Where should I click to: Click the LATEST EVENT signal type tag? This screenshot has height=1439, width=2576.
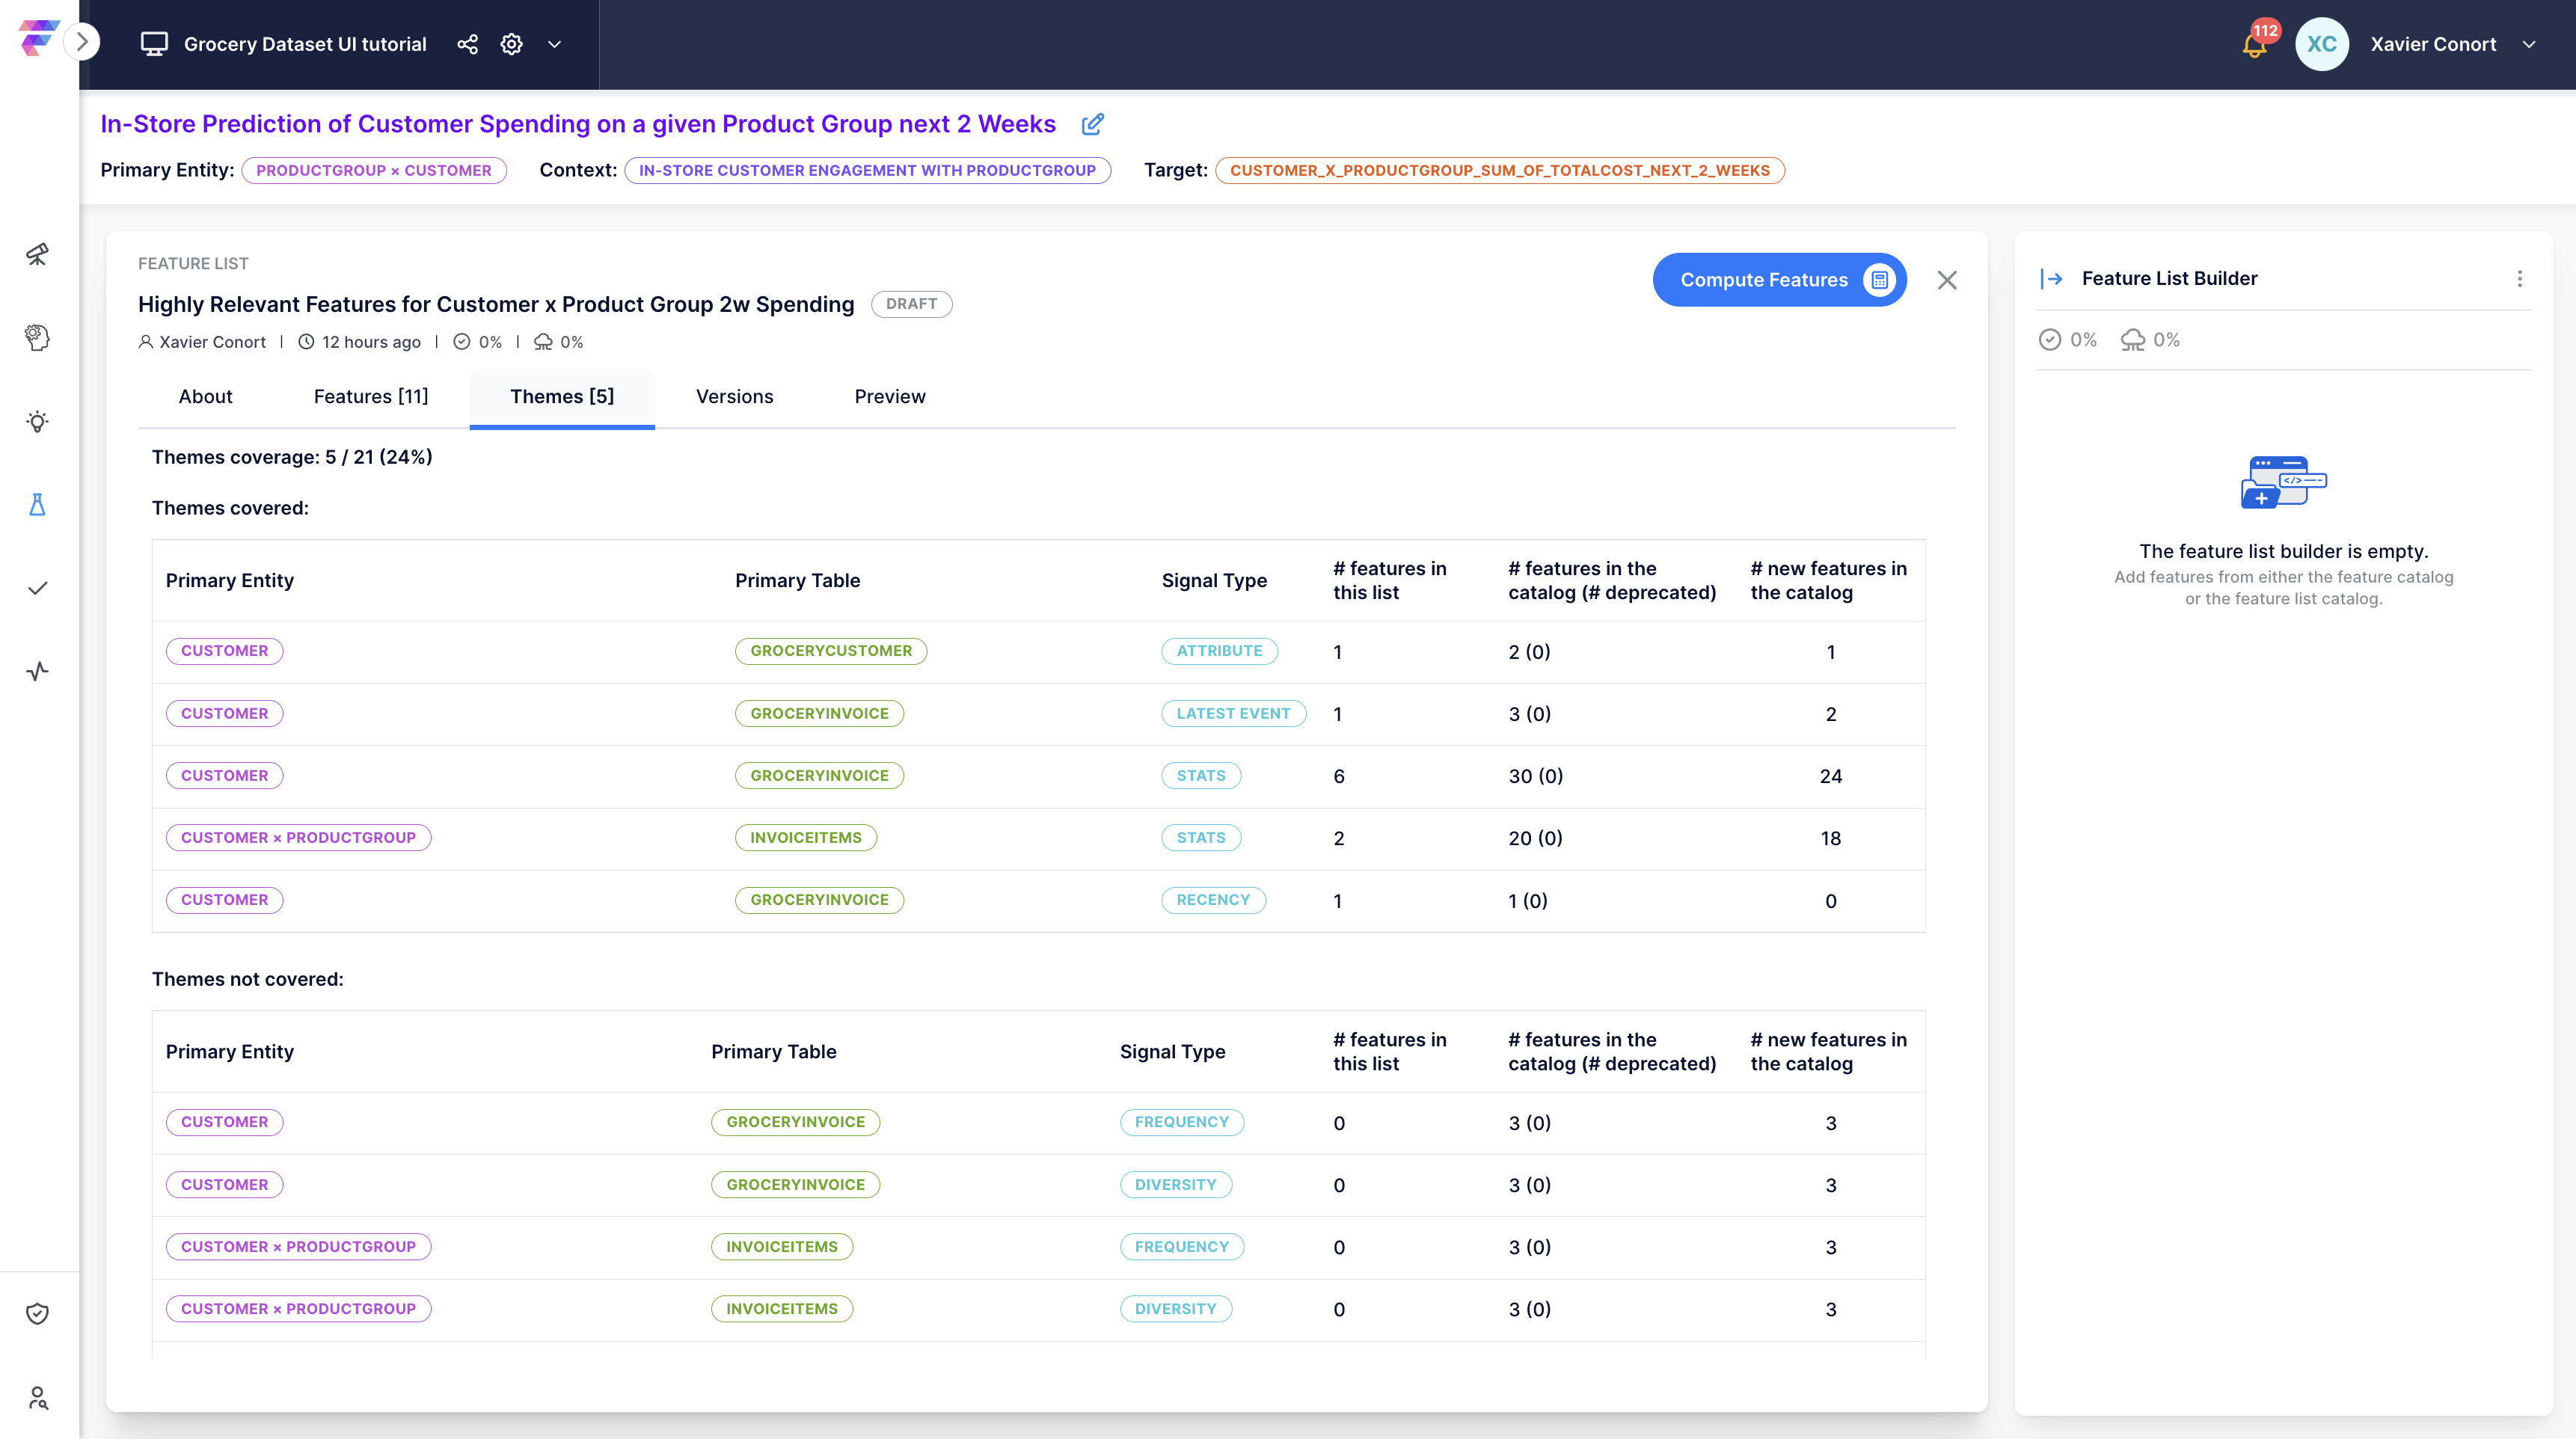pos(1233,714)
